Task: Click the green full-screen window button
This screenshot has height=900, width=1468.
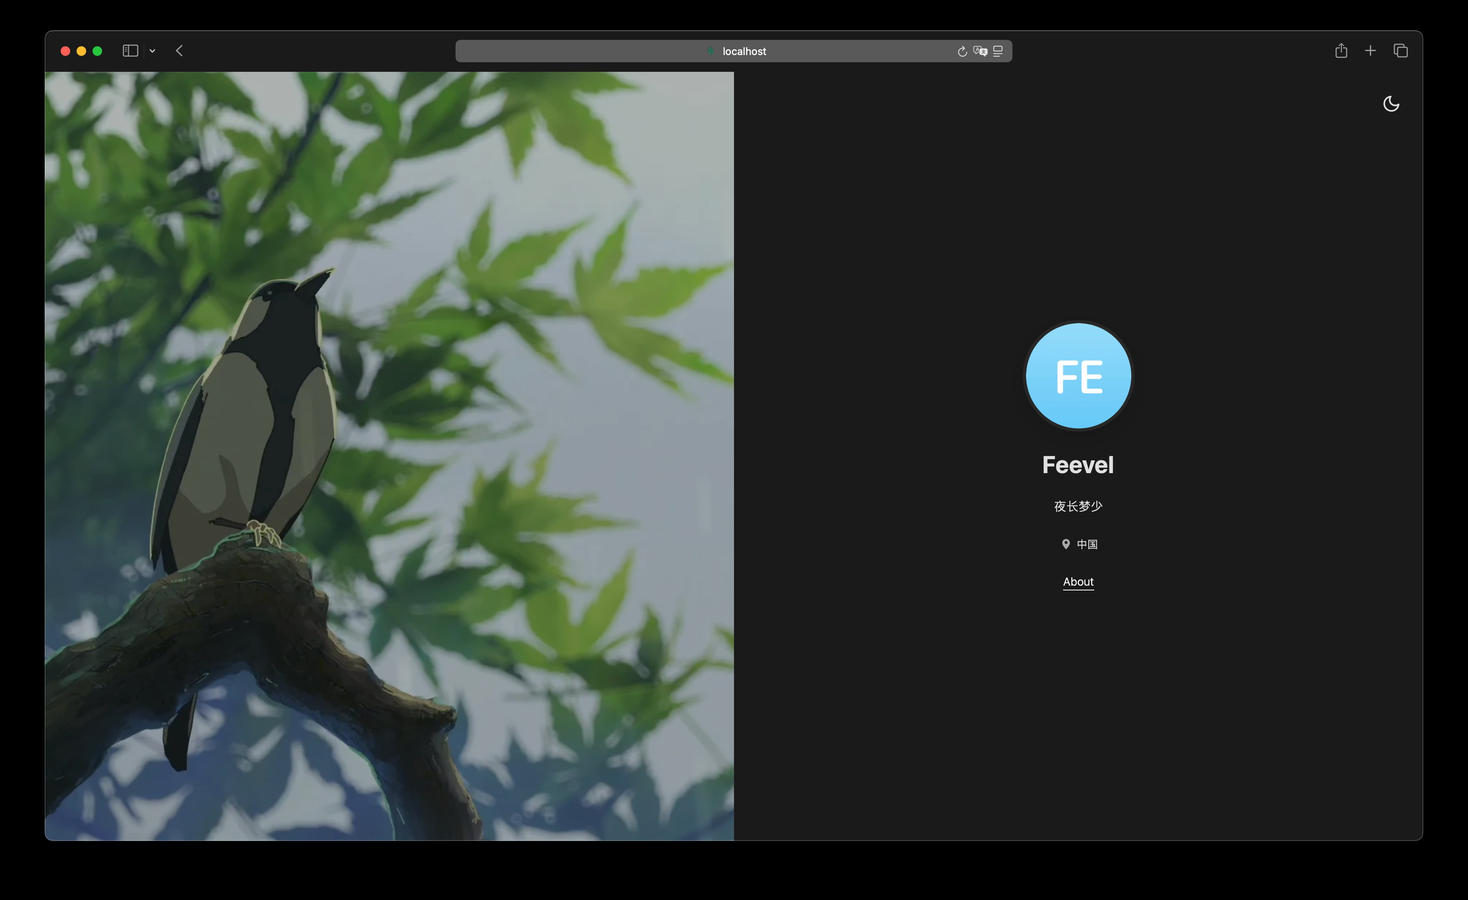Action: (97, 51)
